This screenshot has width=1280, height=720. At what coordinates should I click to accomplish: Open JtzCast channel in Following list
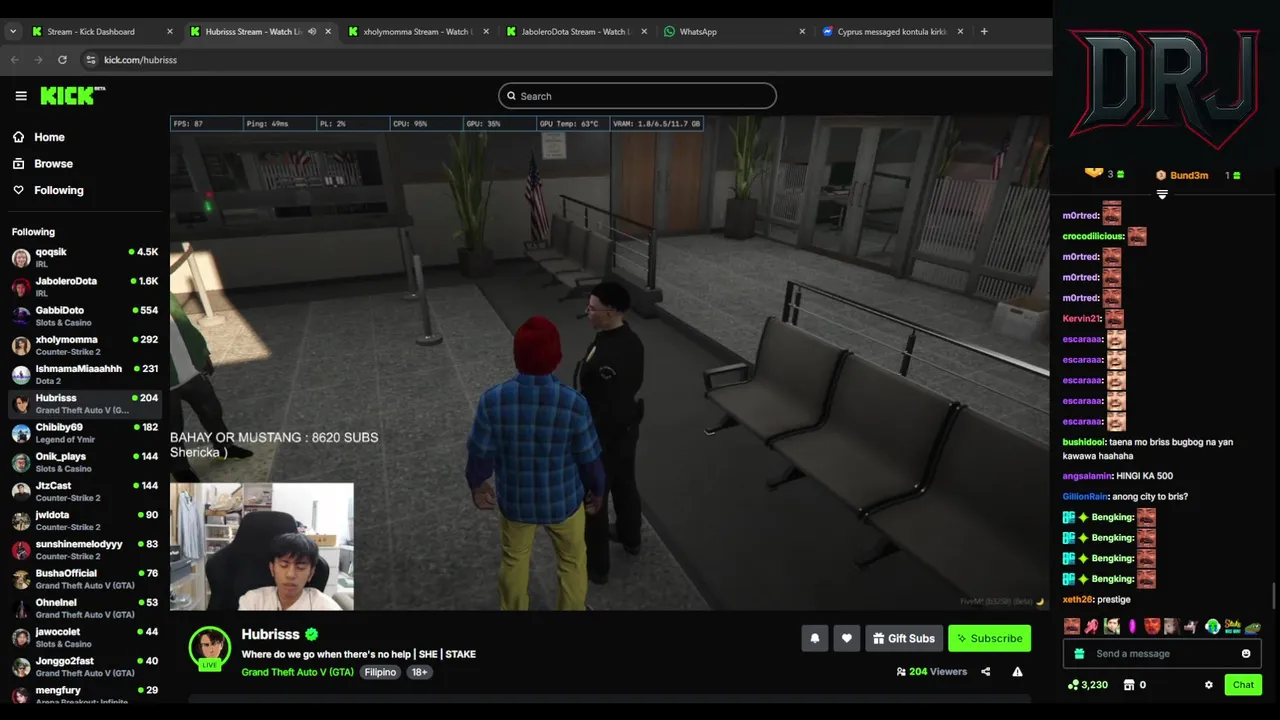pos(84,491)
